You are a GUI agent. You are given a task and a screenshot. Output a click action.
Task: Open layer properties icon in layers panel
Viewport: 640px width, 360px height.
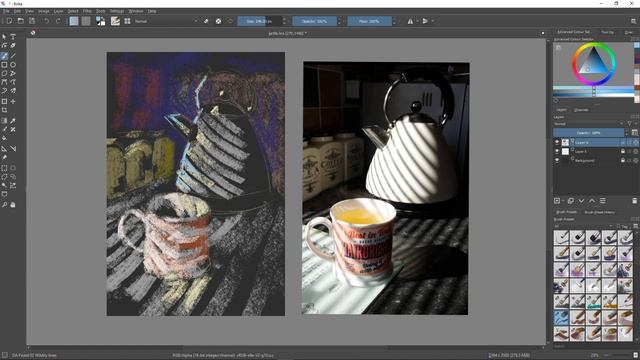[x=602, y=201]
